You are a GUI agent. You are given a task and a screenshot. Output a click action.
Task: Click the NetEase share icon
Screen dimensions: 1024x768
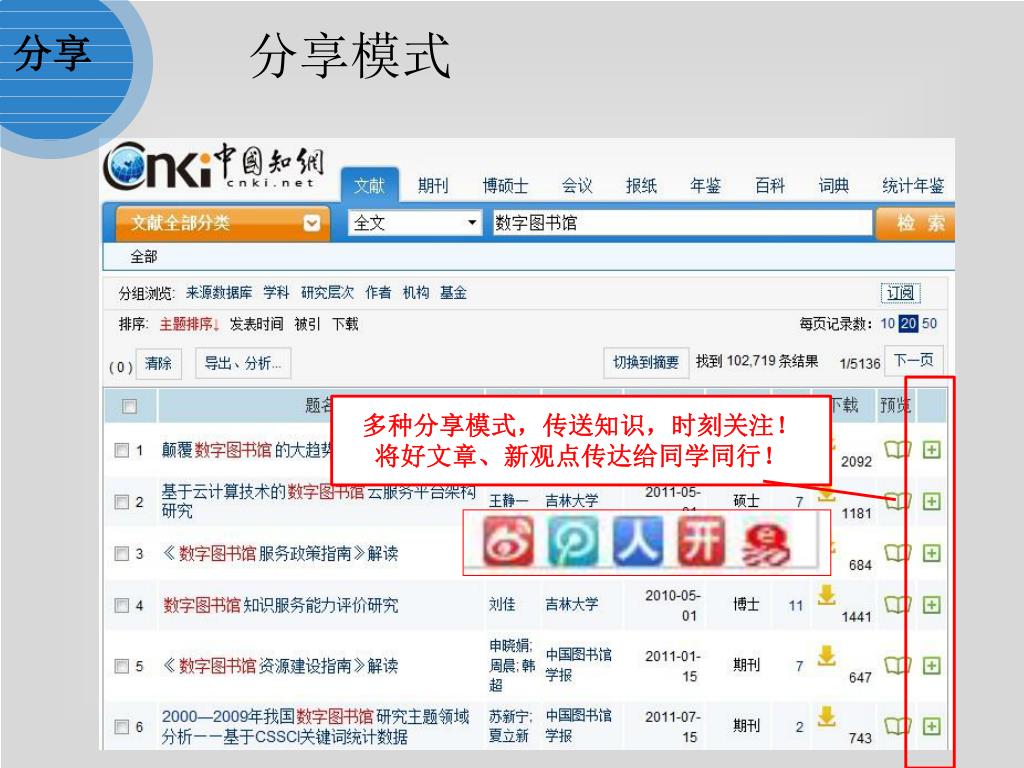point(765,543)
